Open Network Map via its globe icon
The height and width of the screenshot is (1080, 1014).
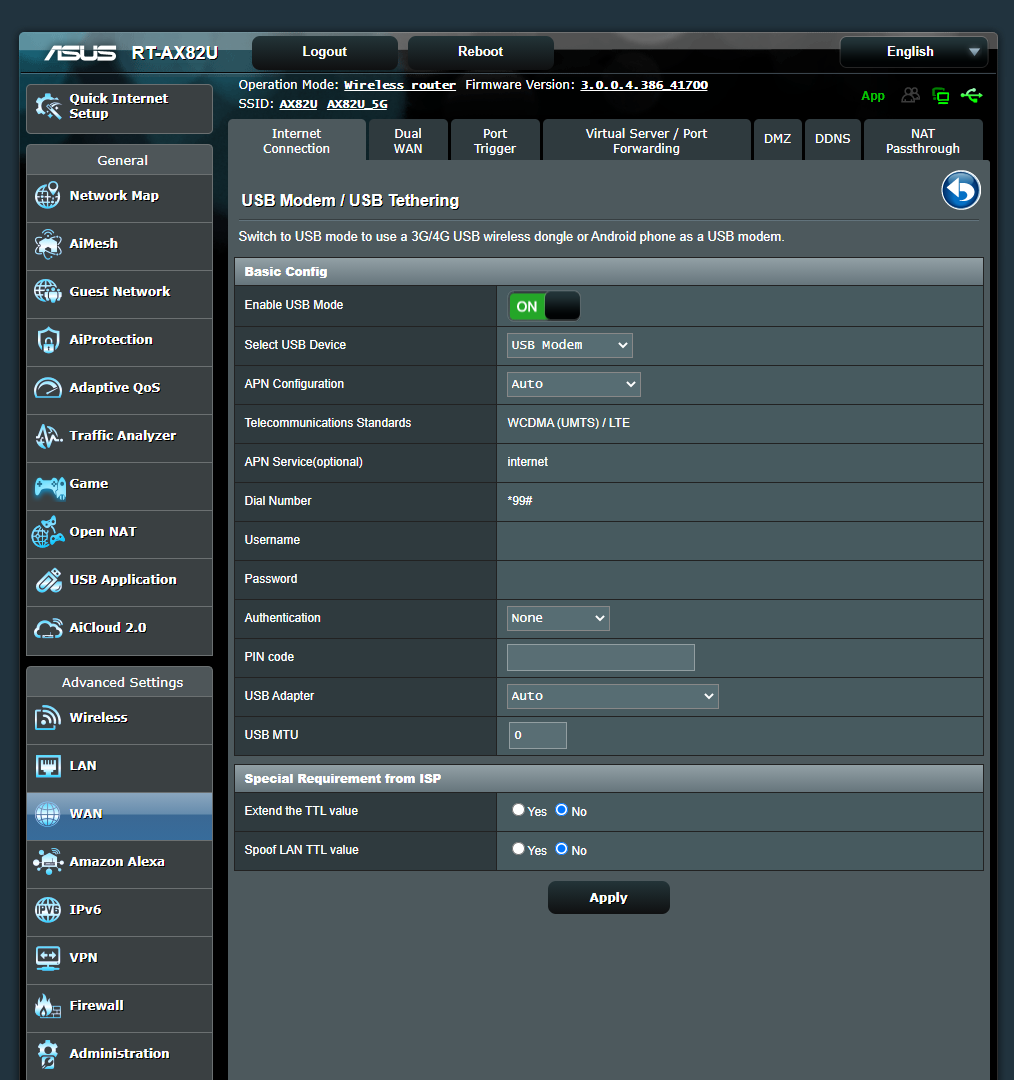click(48, 196)
